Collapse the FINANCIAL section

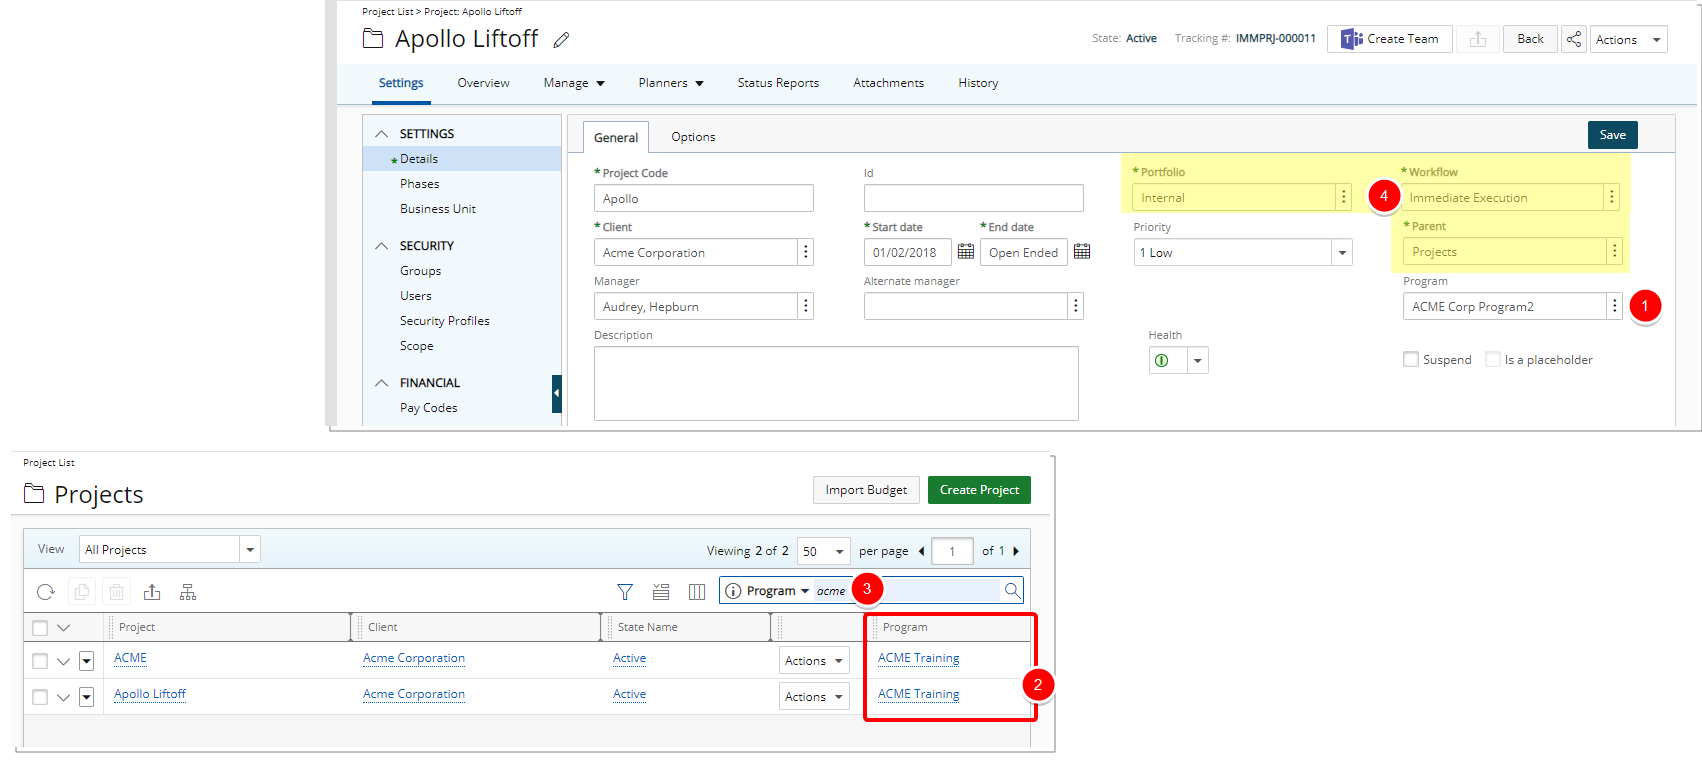[381, 383]
